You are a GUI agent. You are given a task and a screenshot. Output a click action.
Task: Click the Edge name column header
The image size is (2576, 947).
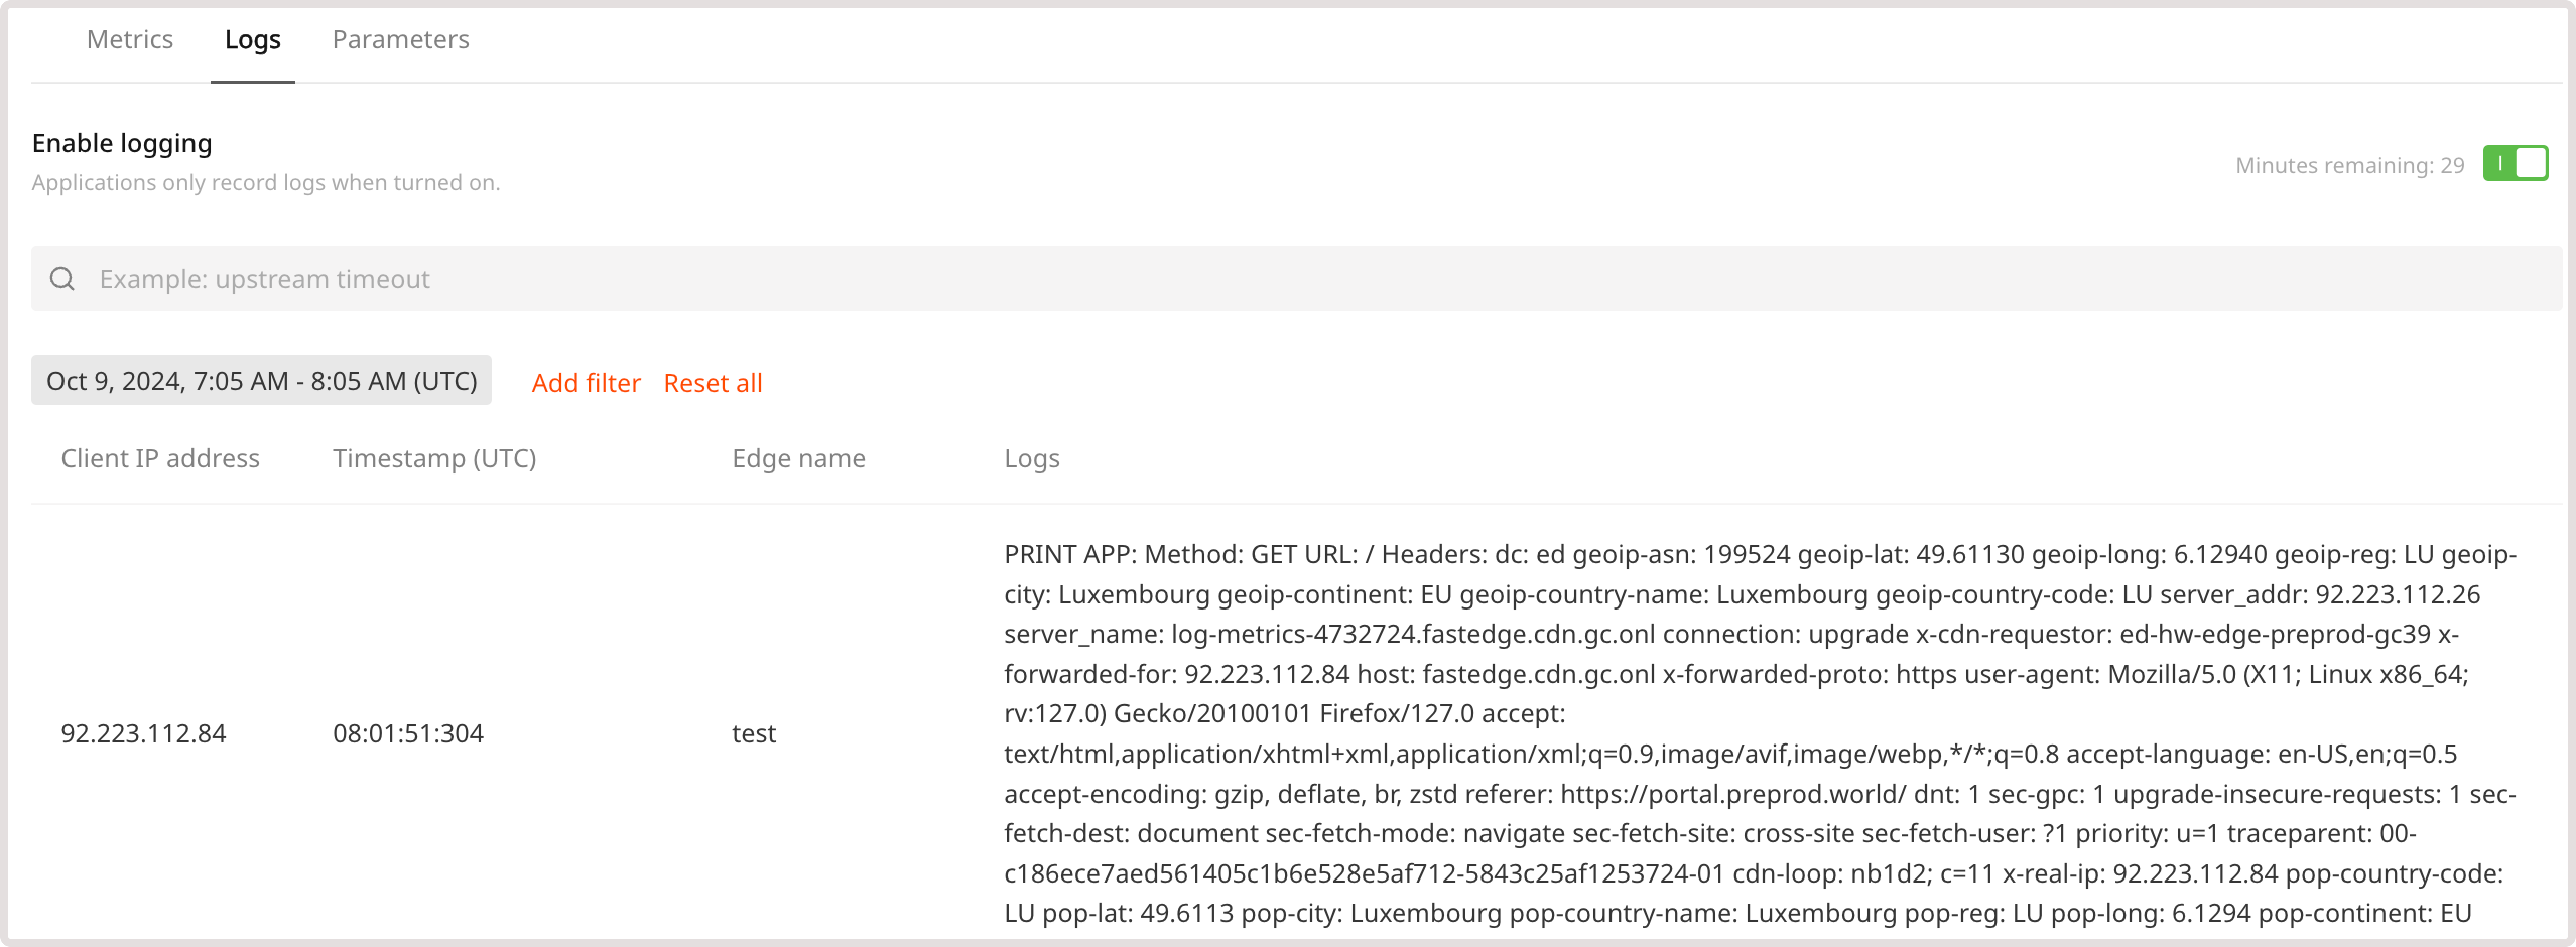pos(798,458)
